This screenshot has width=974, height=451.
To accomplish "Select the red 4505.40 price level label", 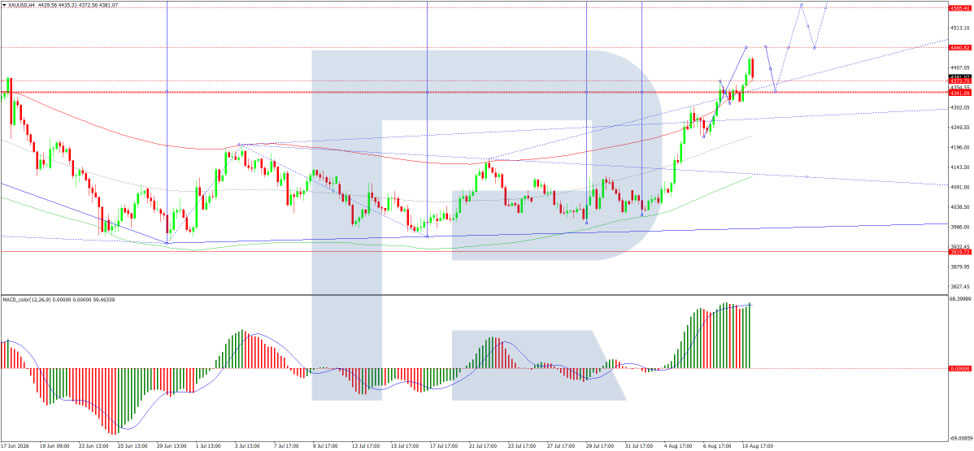I will click(x=960, y=7).
